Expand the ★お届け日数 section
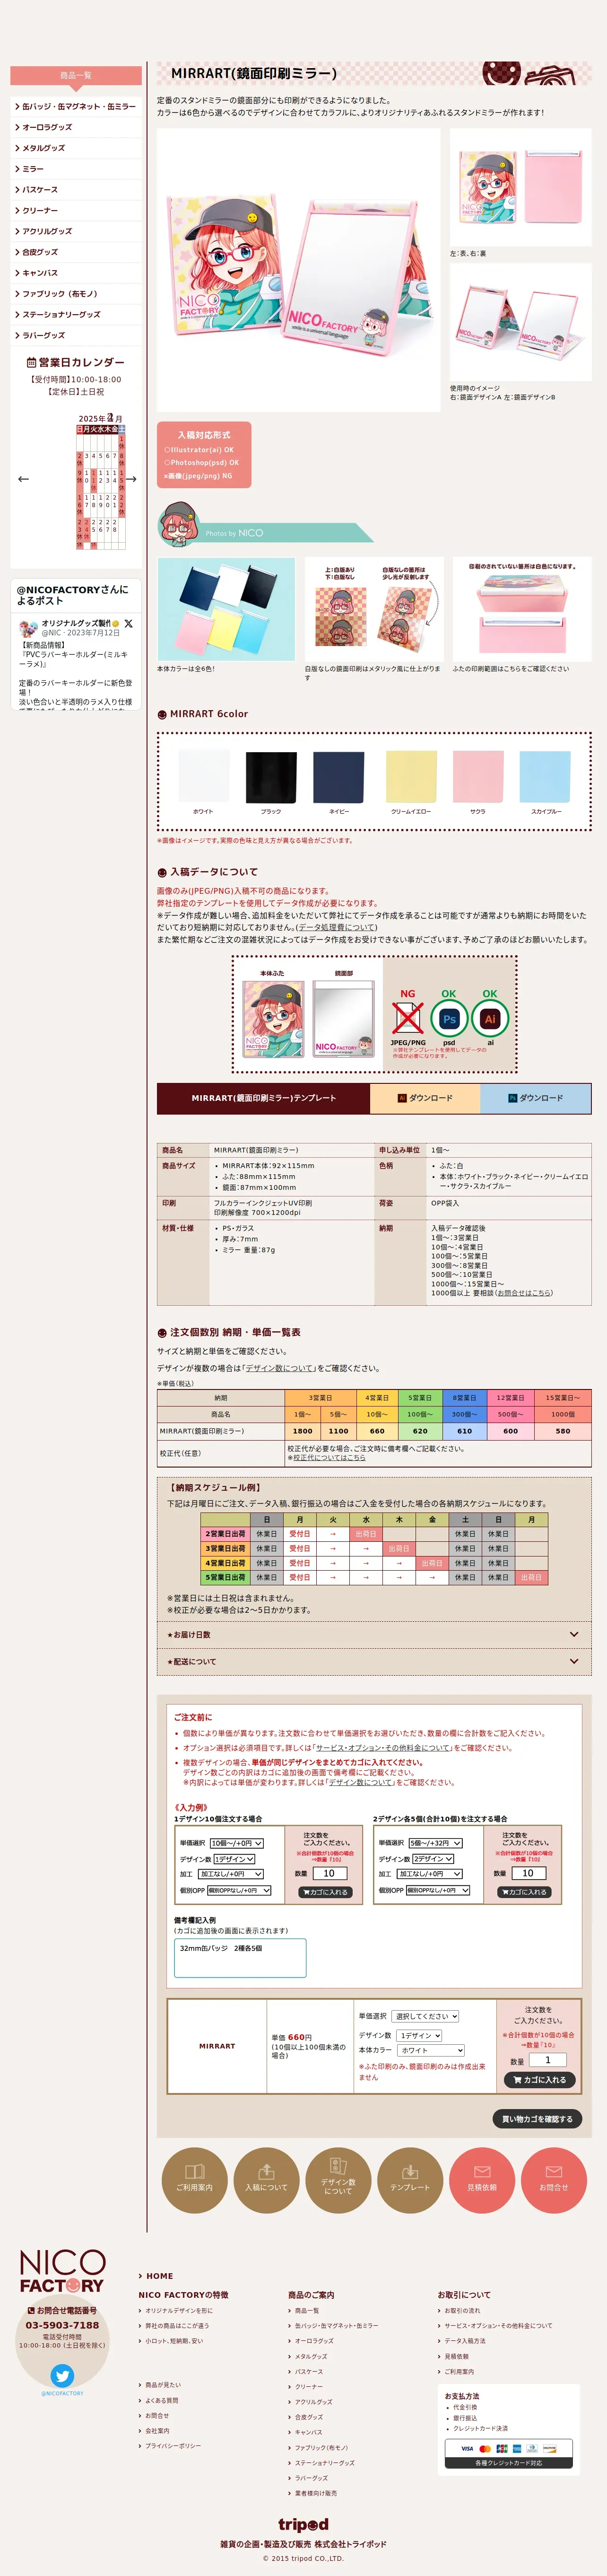 click(x=374, y=1634)
